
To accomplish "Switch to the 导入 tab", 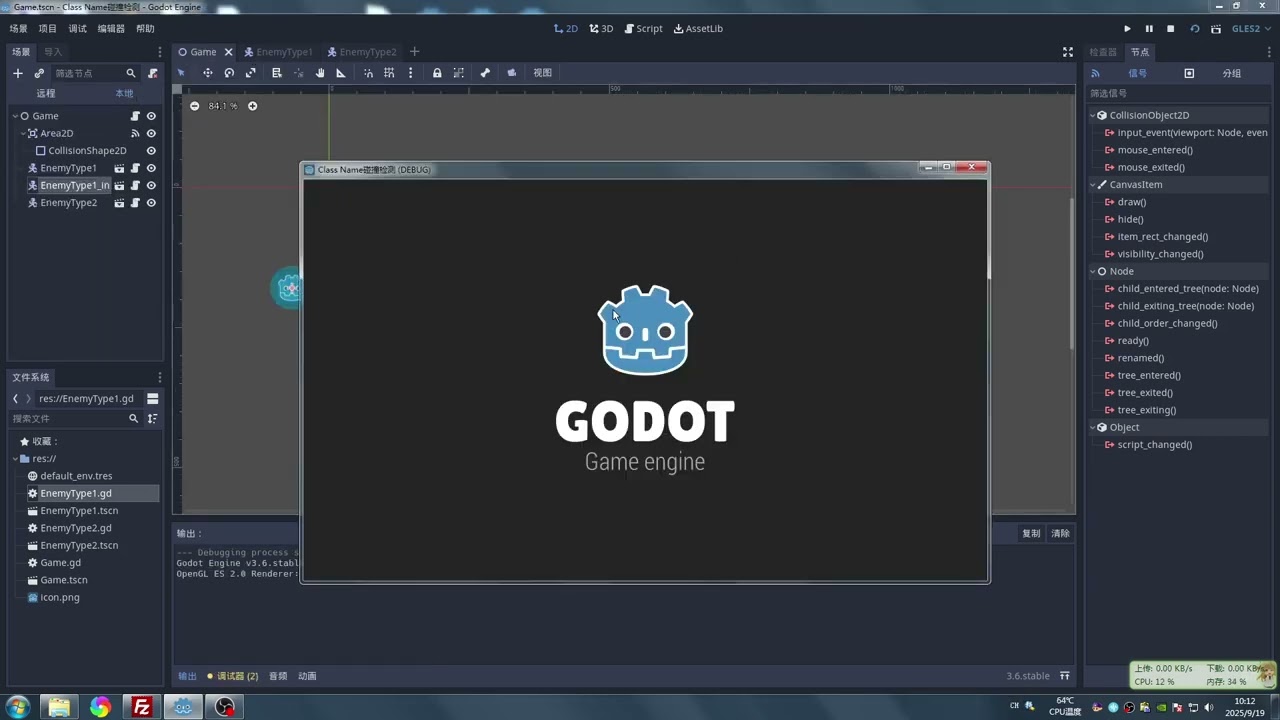I will pos(52,52).
